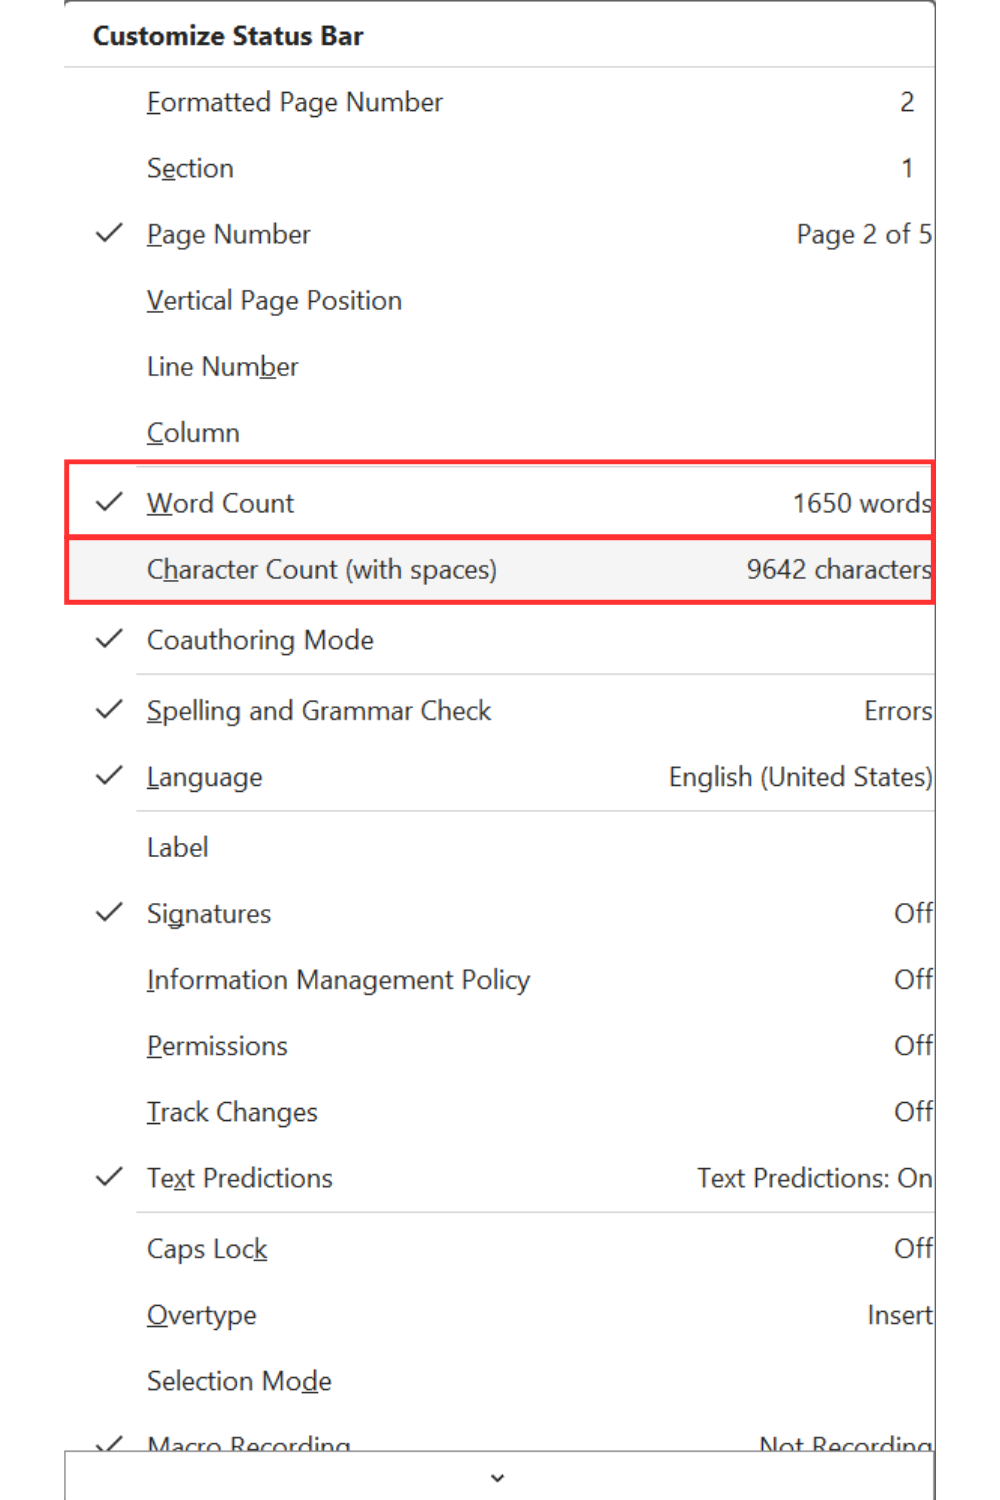Choose Line Number from the list
Screen dimensions: 1000x1500
[x=499, y=366]
